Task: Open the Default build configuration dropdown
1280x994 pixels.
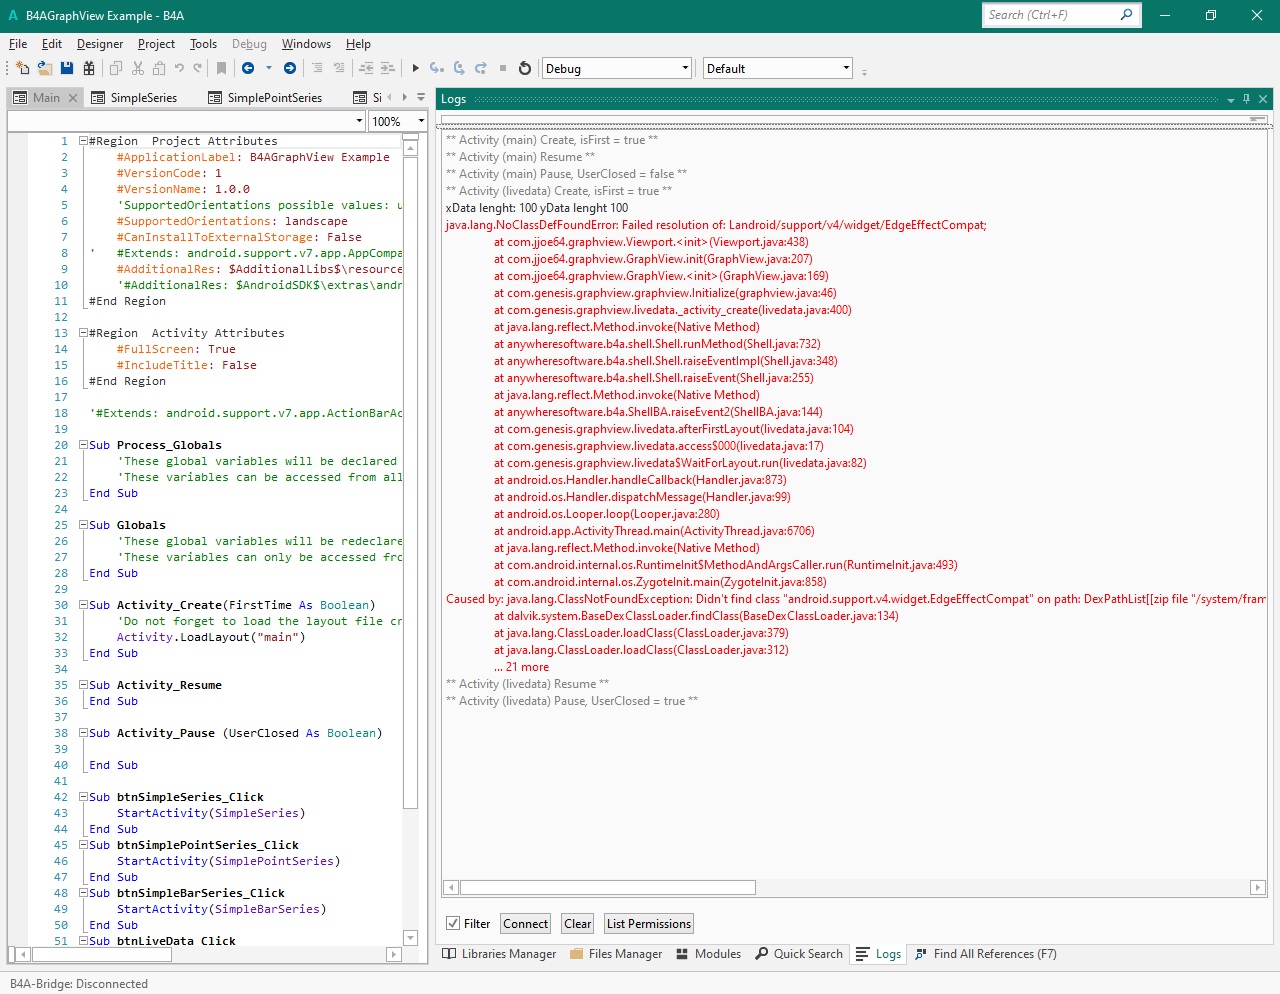Action: (x=778, y=68)
